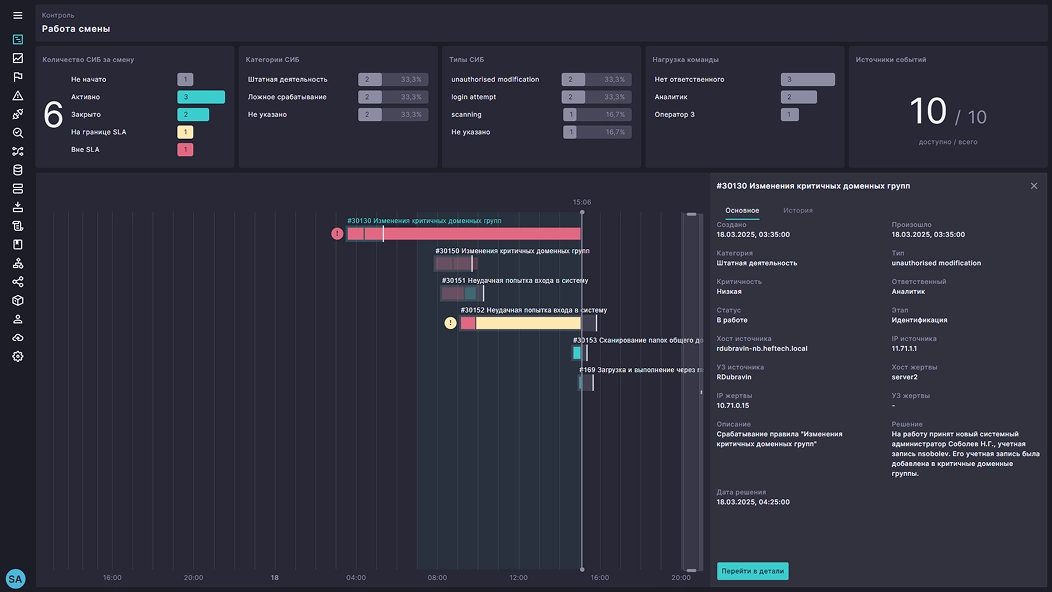Click the Перейти в детали button
Screen dimensions: 1052x592
point(752,571)
